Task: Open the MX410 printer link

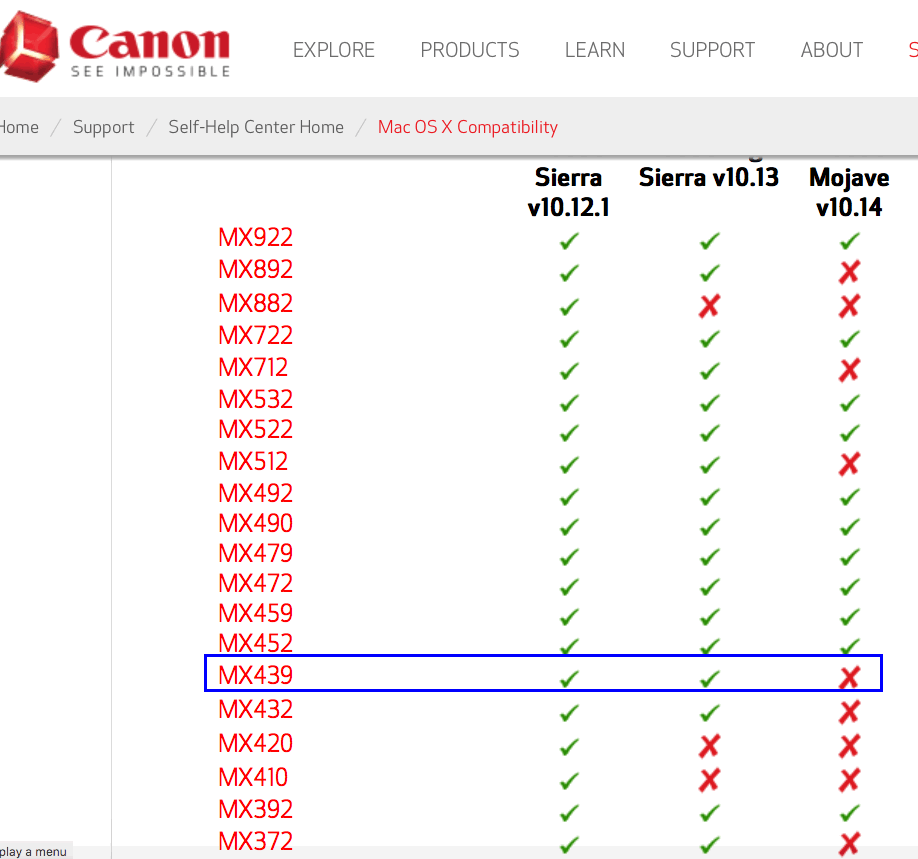Action: pyautogui.click(x=253, y=778)
